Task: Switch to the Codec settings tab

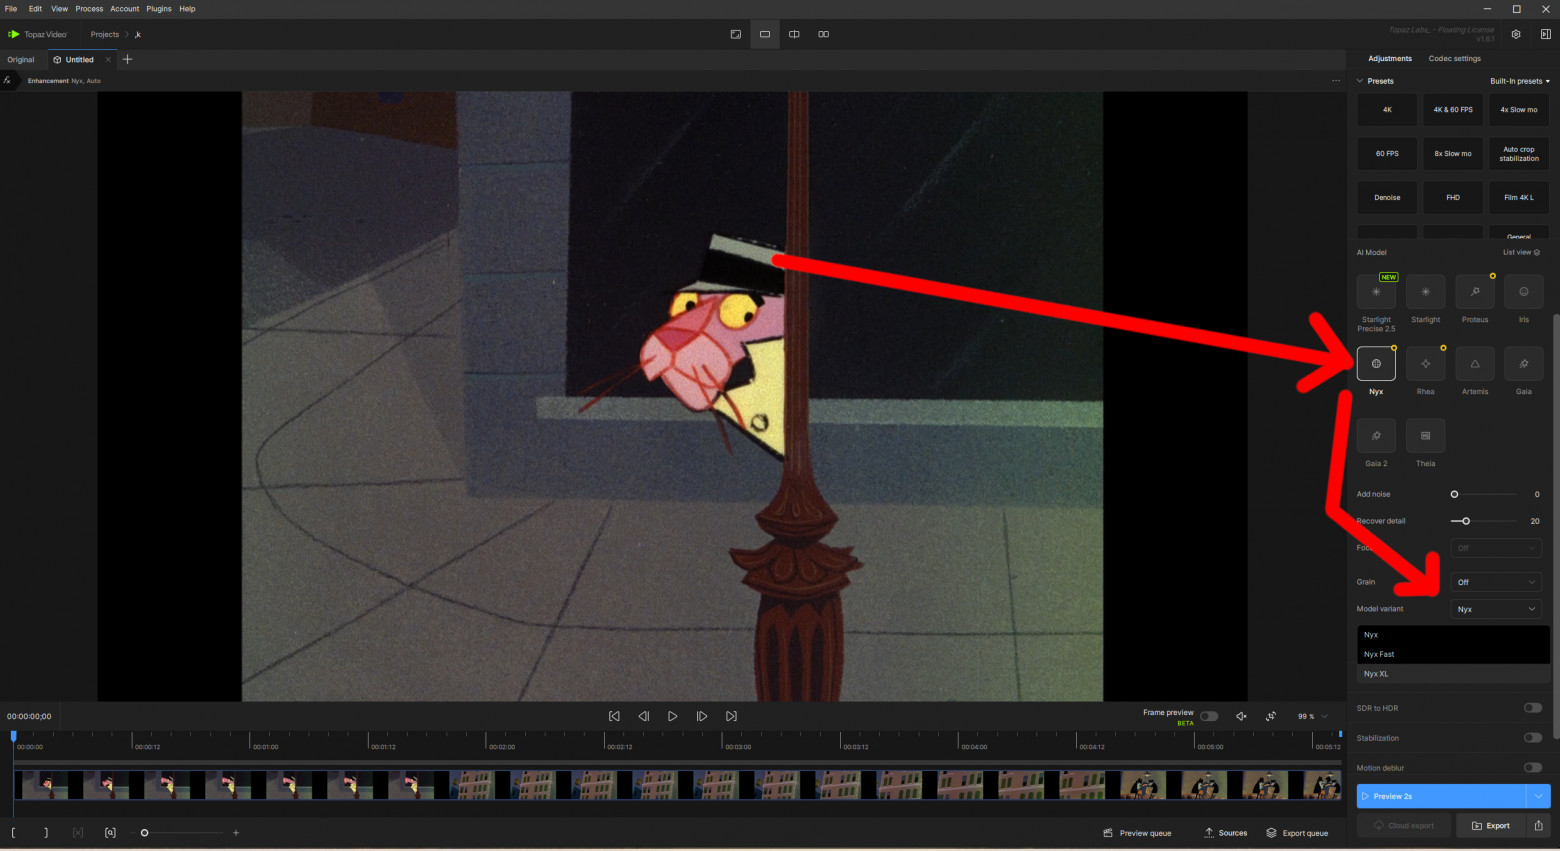Action: (1454, 59)
